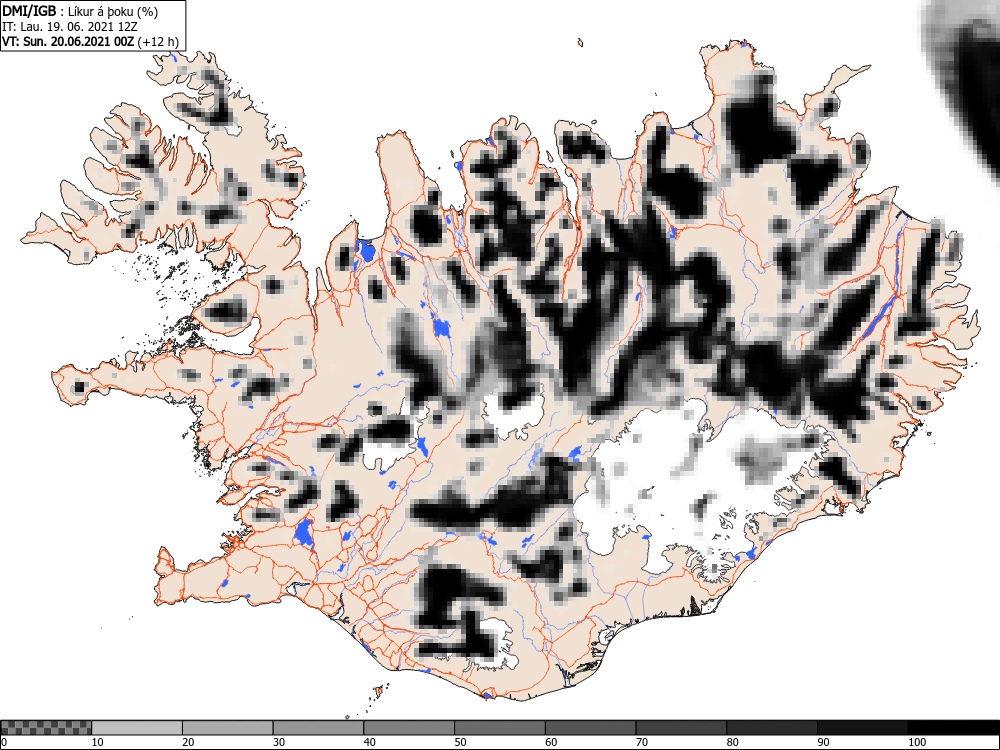This screenshot has height=750, width=1000.
Task: Click the 'Líkur á þoku (%)' label
Action: tap(115, 11)
